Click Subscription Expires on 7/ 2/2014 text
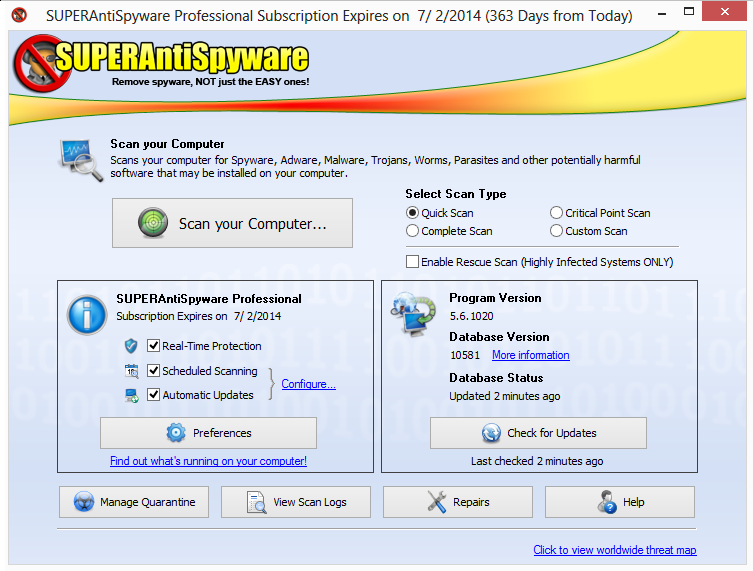 199,316
